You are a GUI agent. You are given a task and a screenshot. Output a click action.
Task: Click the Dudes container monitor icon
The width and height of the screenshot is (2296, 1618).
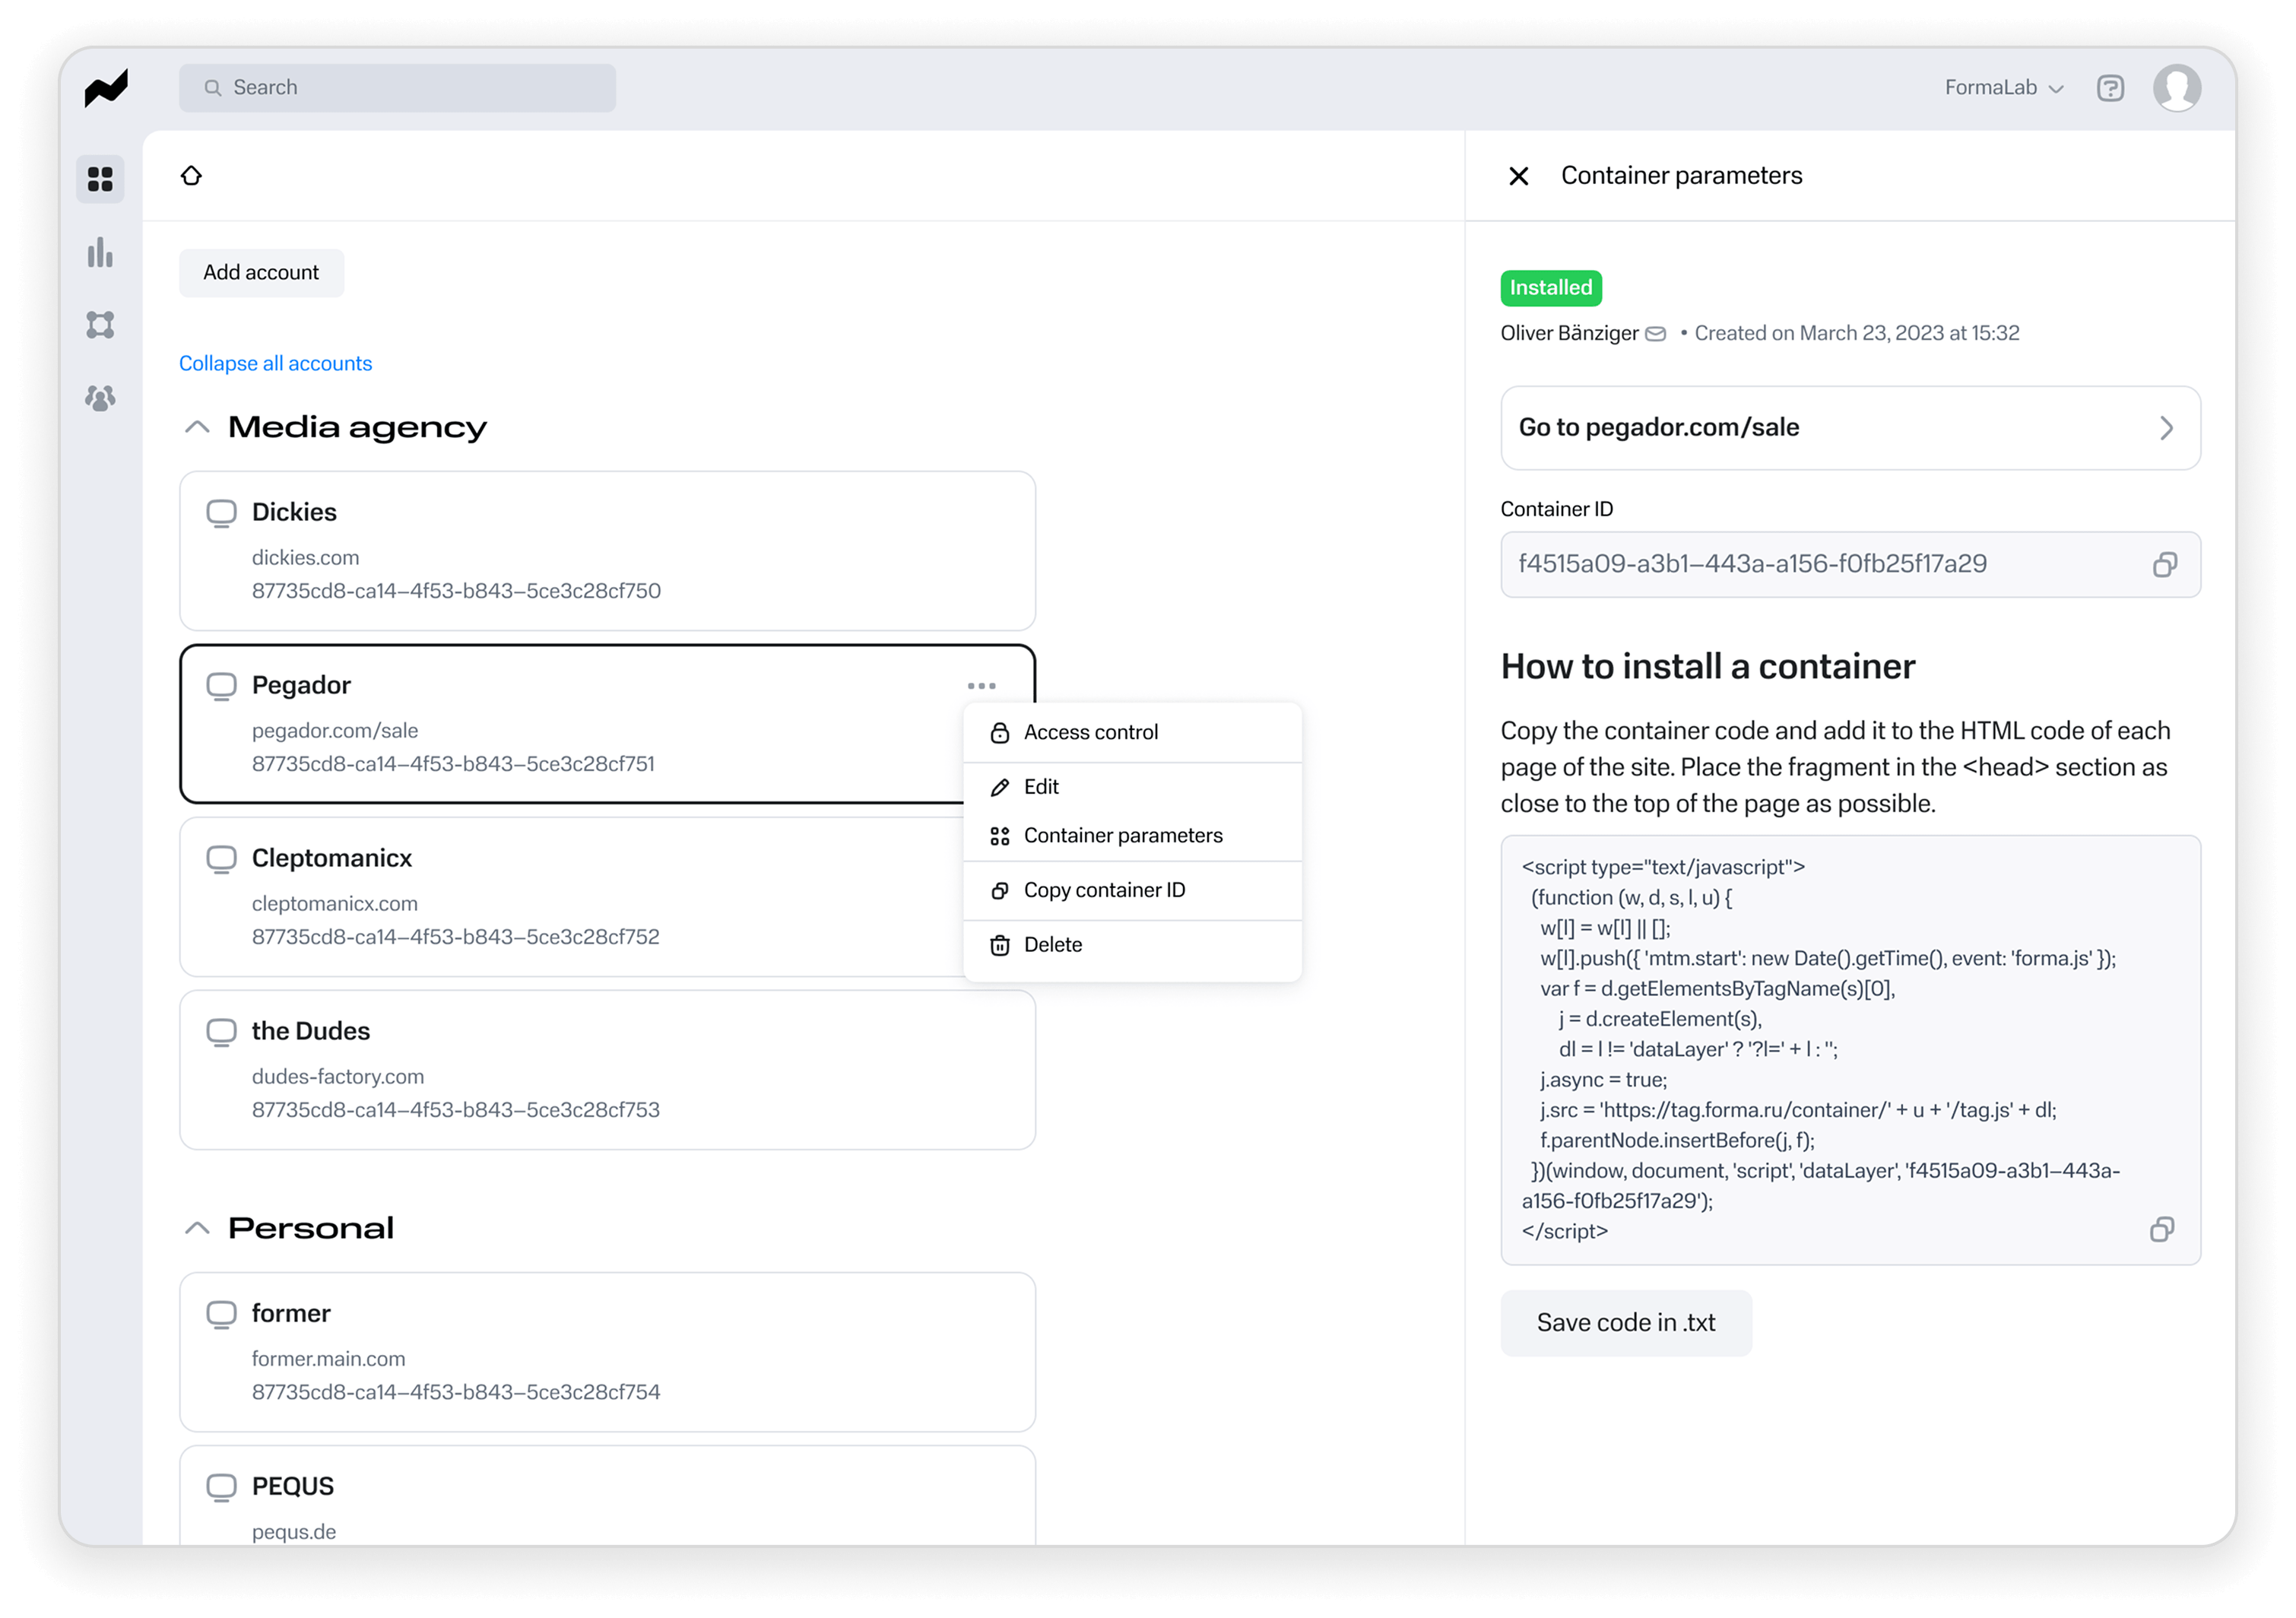point(221,1032)
